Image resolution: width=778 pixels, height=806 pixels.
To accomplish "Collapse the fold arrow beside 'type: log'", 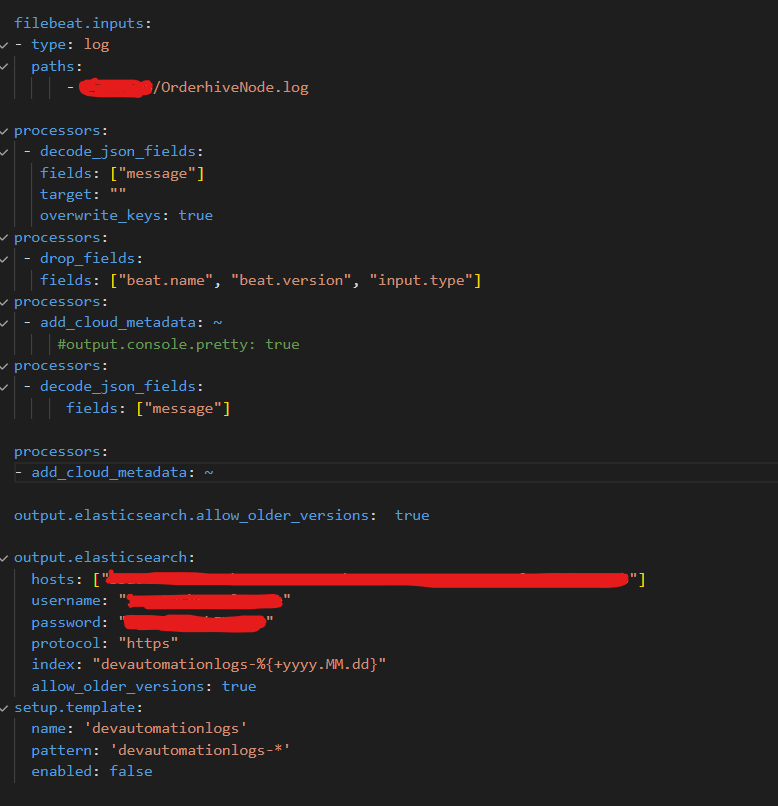I will (4, 45).
